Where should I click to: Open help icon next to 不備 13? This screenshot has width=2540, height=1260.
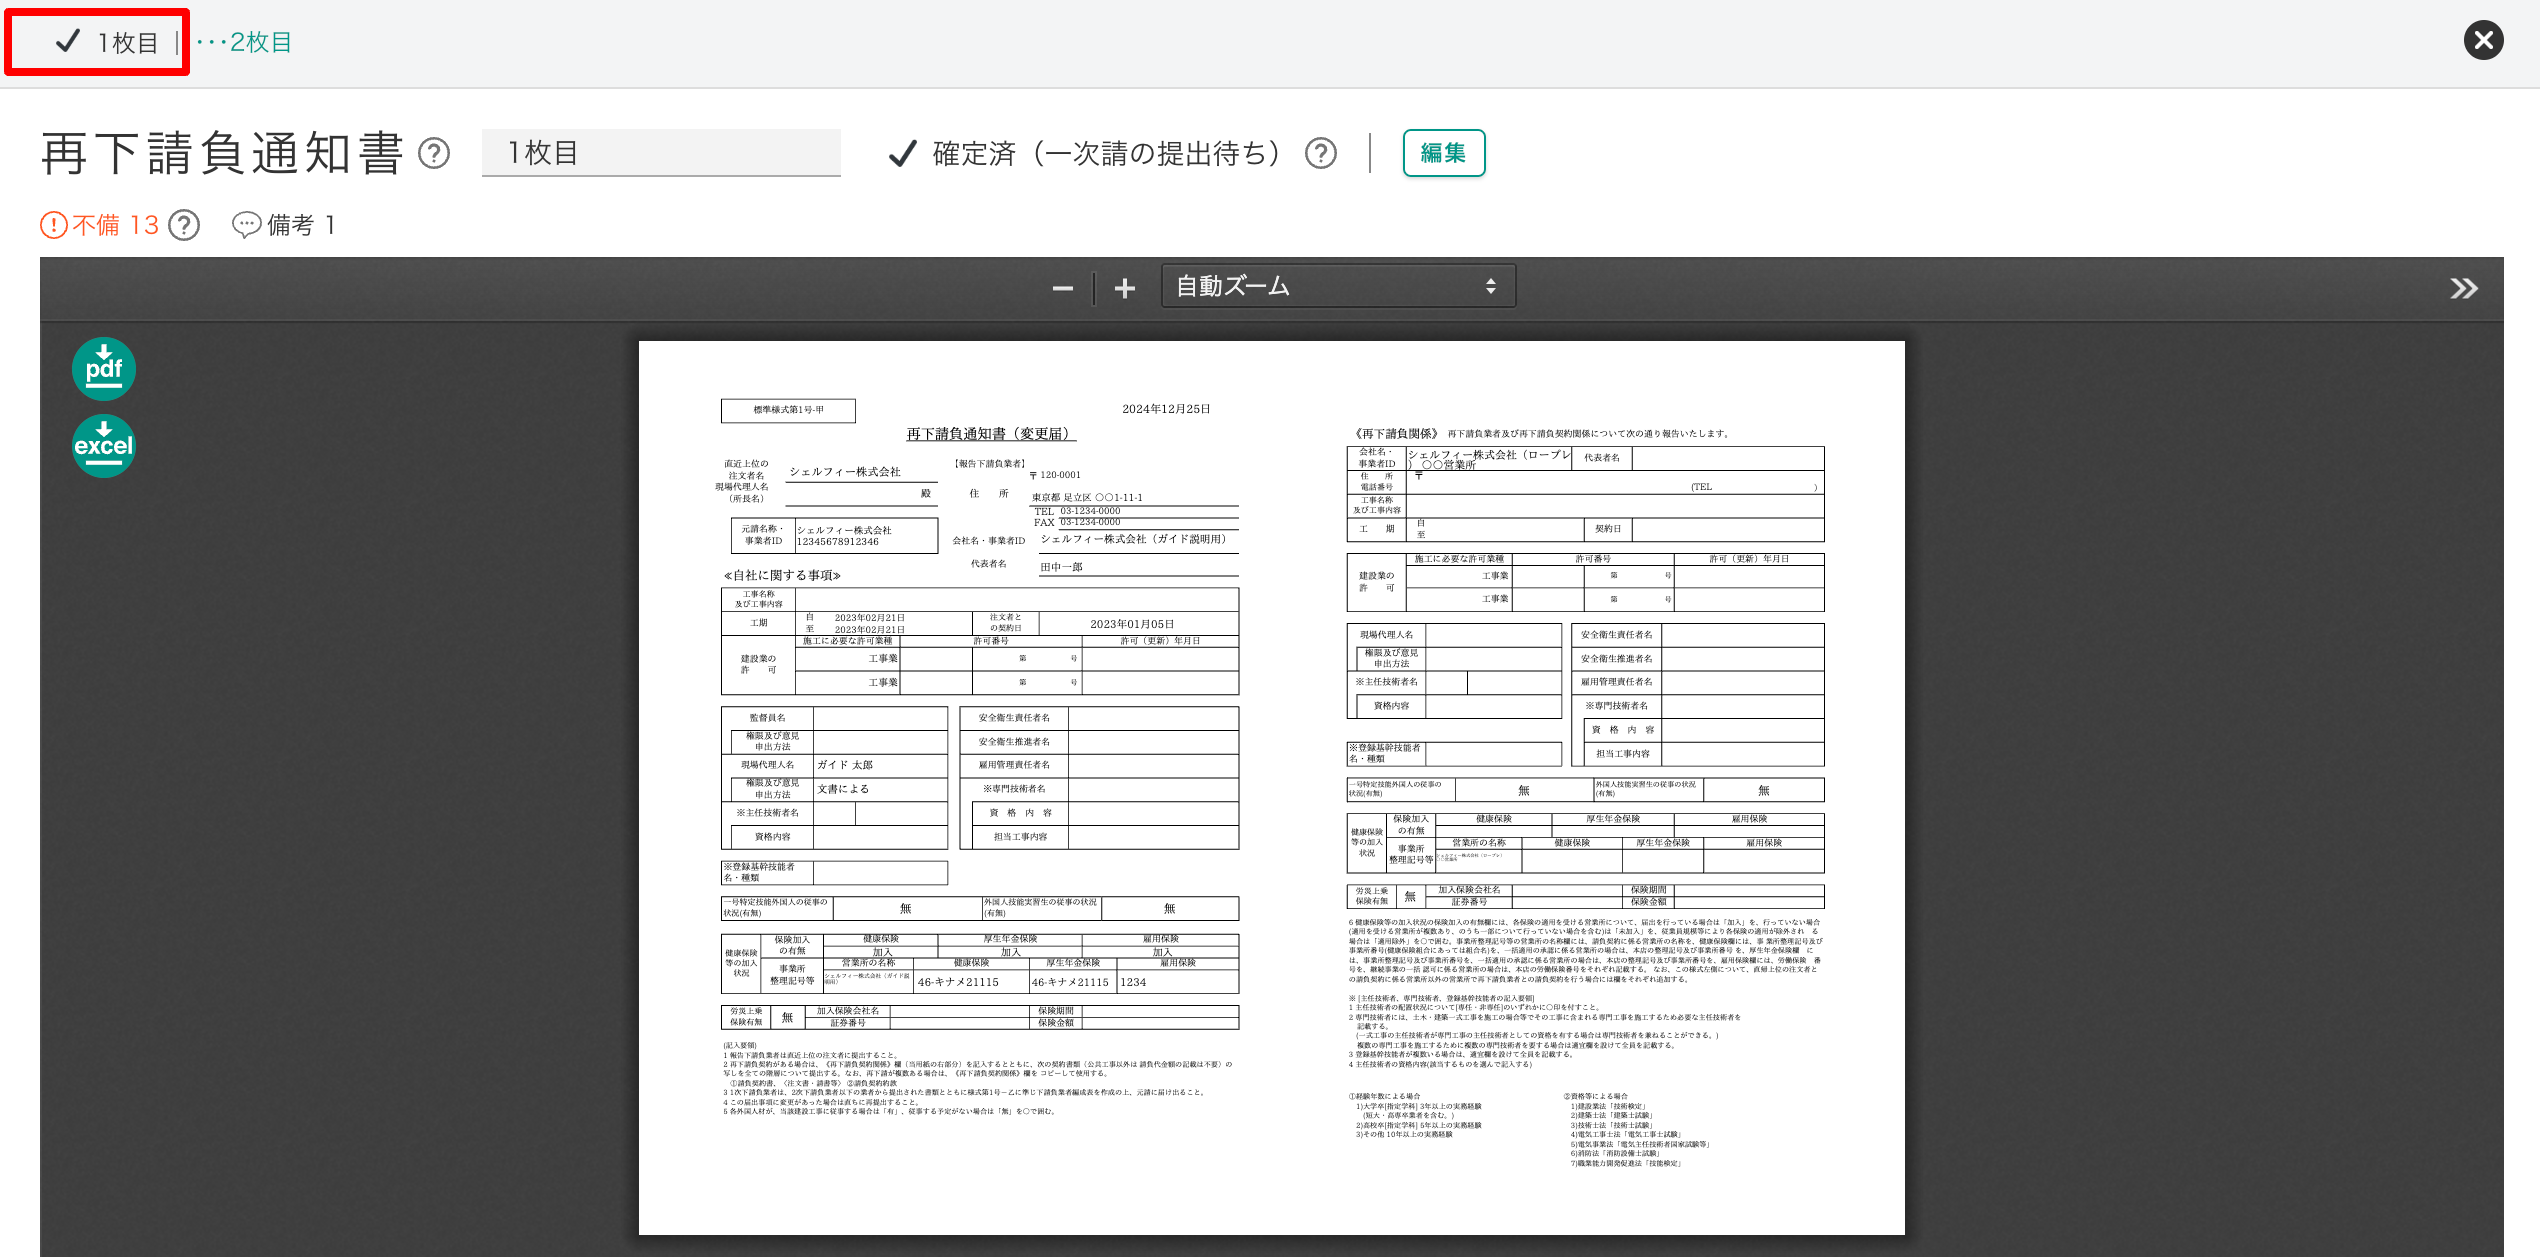pos(184,225)
